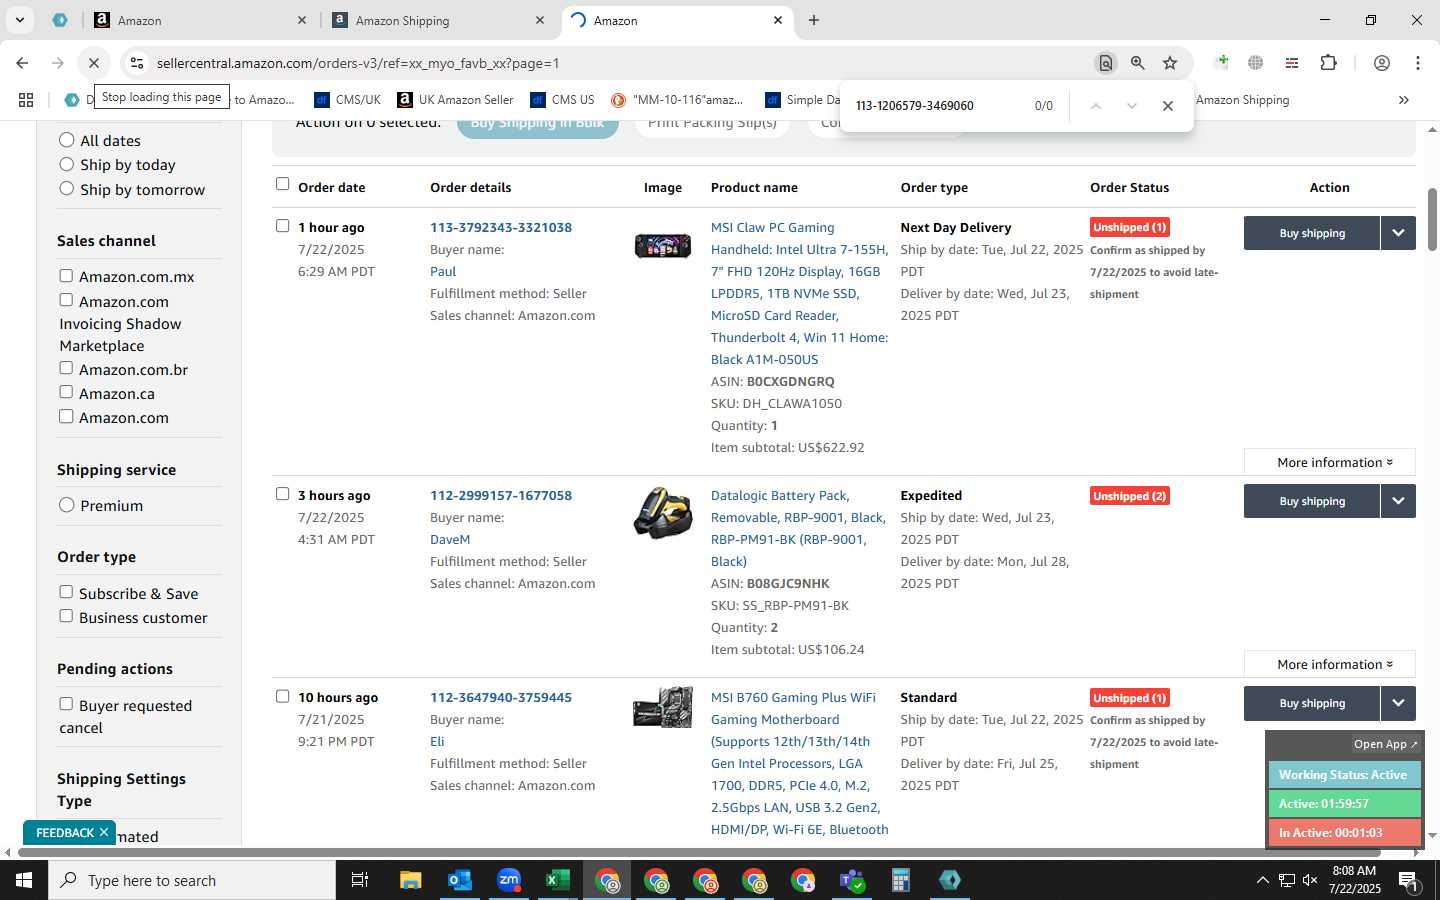Show more bookmarks with the double chevron

(x=1403, y=100)
